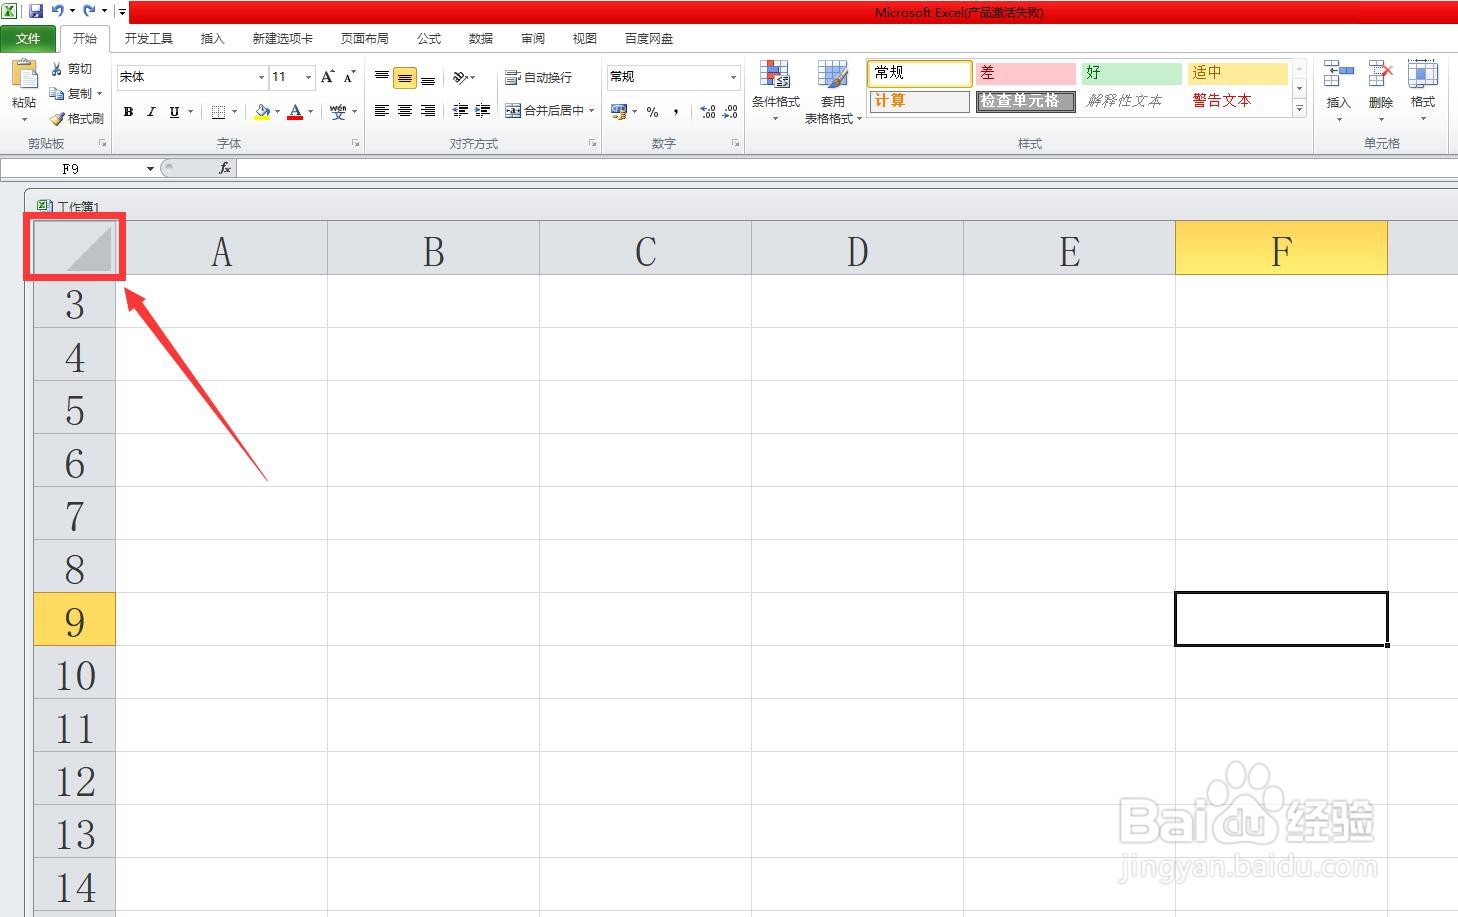Apply comma style format
The height and width of the screenshot is (917, 1458).
coord(676,112)
